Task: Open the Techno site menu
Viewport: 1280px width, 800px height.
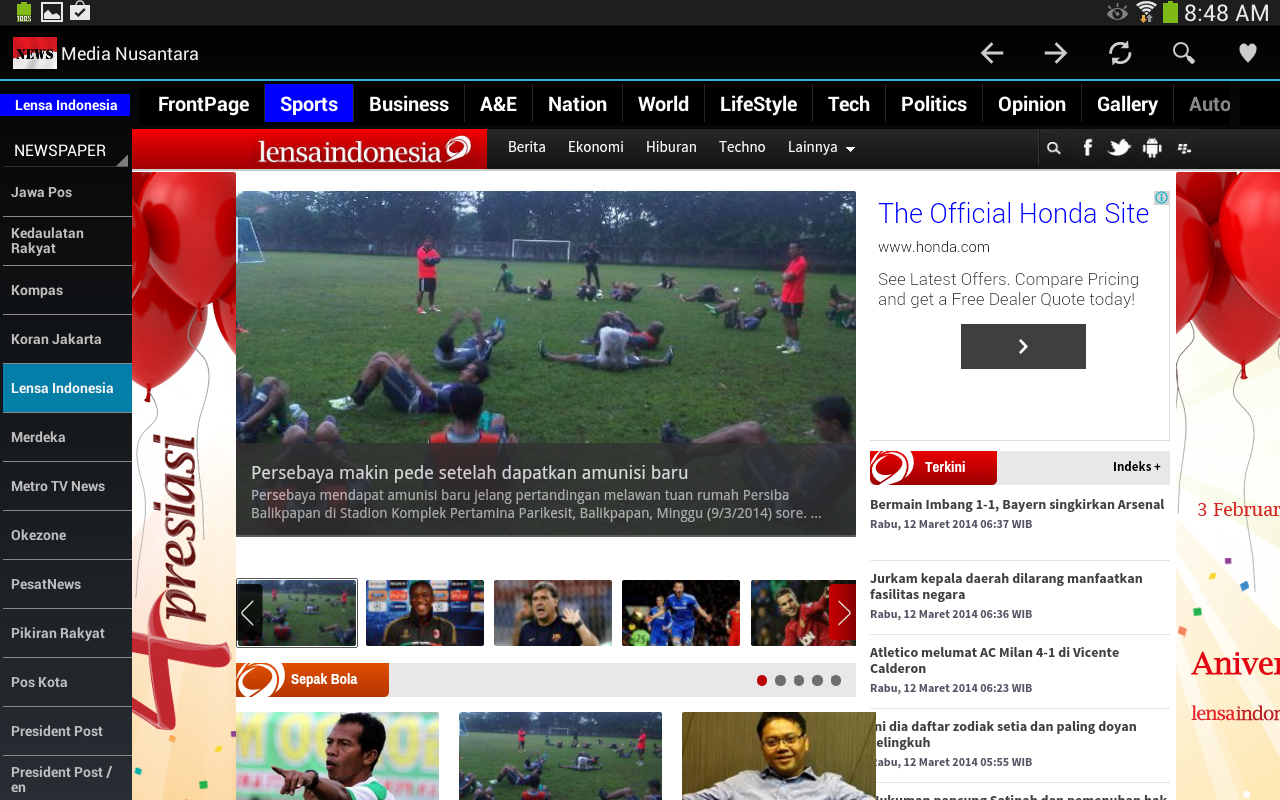Action: tap(742, 147)
